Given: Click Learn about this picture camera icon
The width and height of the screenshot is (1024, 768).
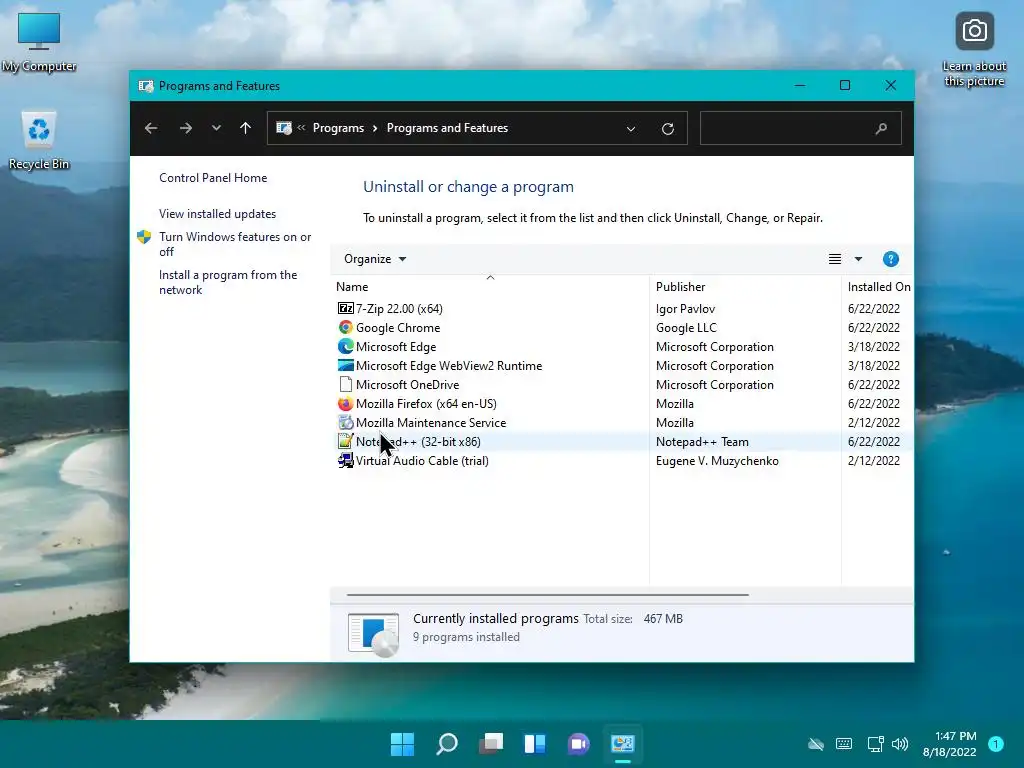Looking at the screenshot, I should tap(974, 31).
